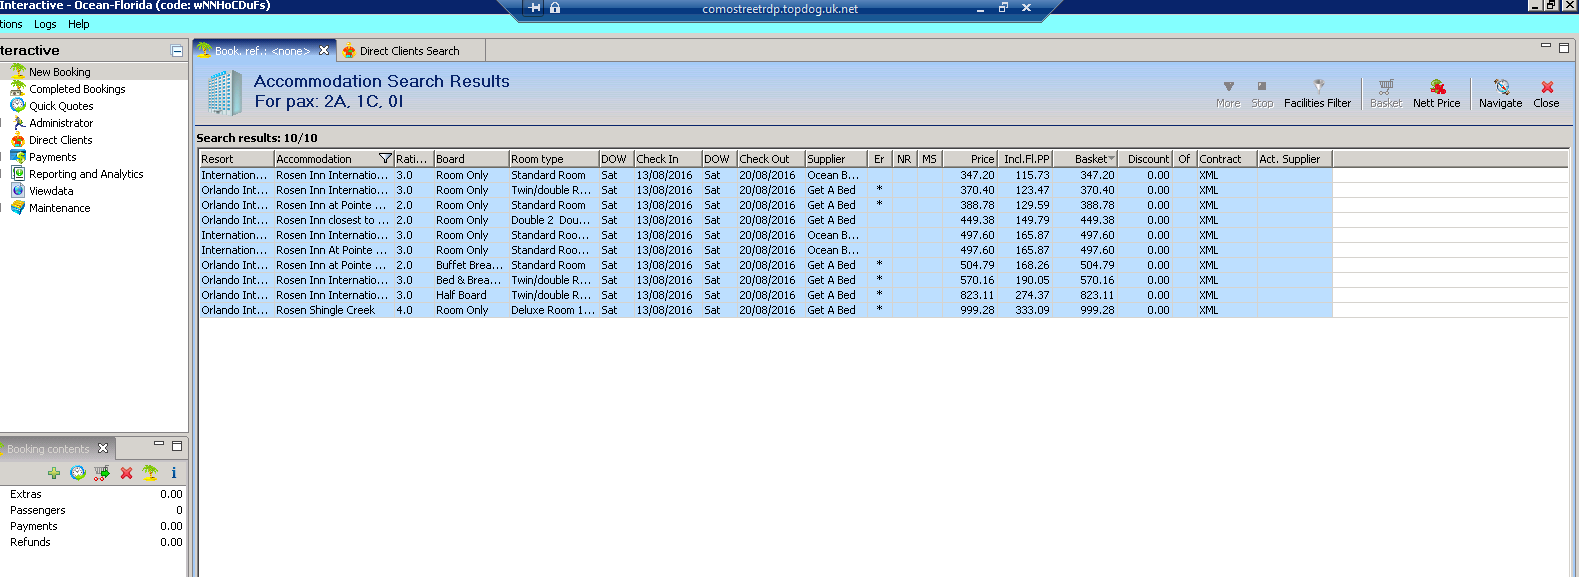Select the Buffet Breakfast board row
Viewport: 1579px width, 577px height.
pos(765,265)
